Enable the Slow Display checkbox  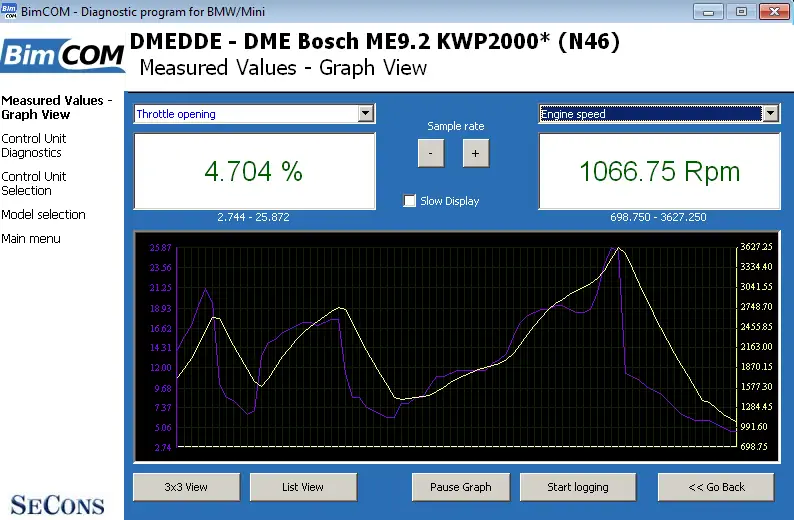(409, 201)
